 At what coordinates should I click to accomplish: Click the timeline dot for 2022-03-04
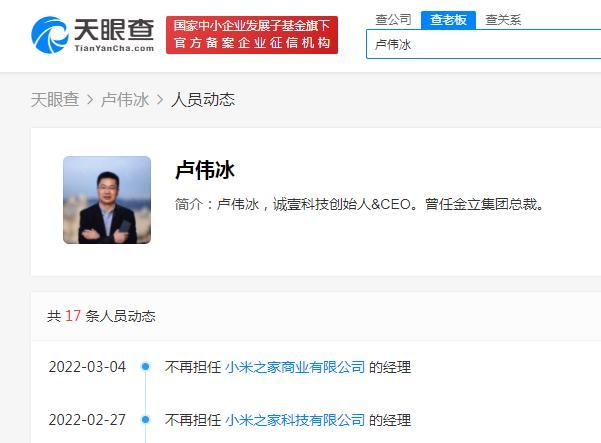click(x=145, y=367)
